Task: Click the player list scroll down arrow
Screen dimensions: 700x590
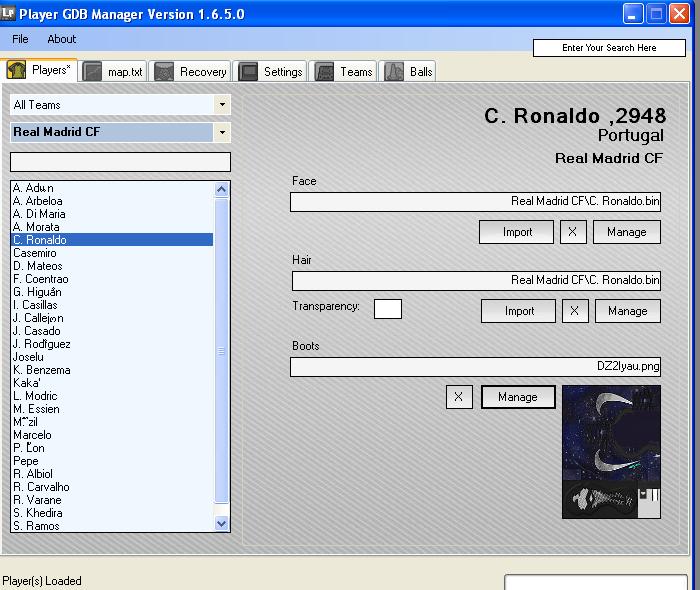Action: click(221, 523)
